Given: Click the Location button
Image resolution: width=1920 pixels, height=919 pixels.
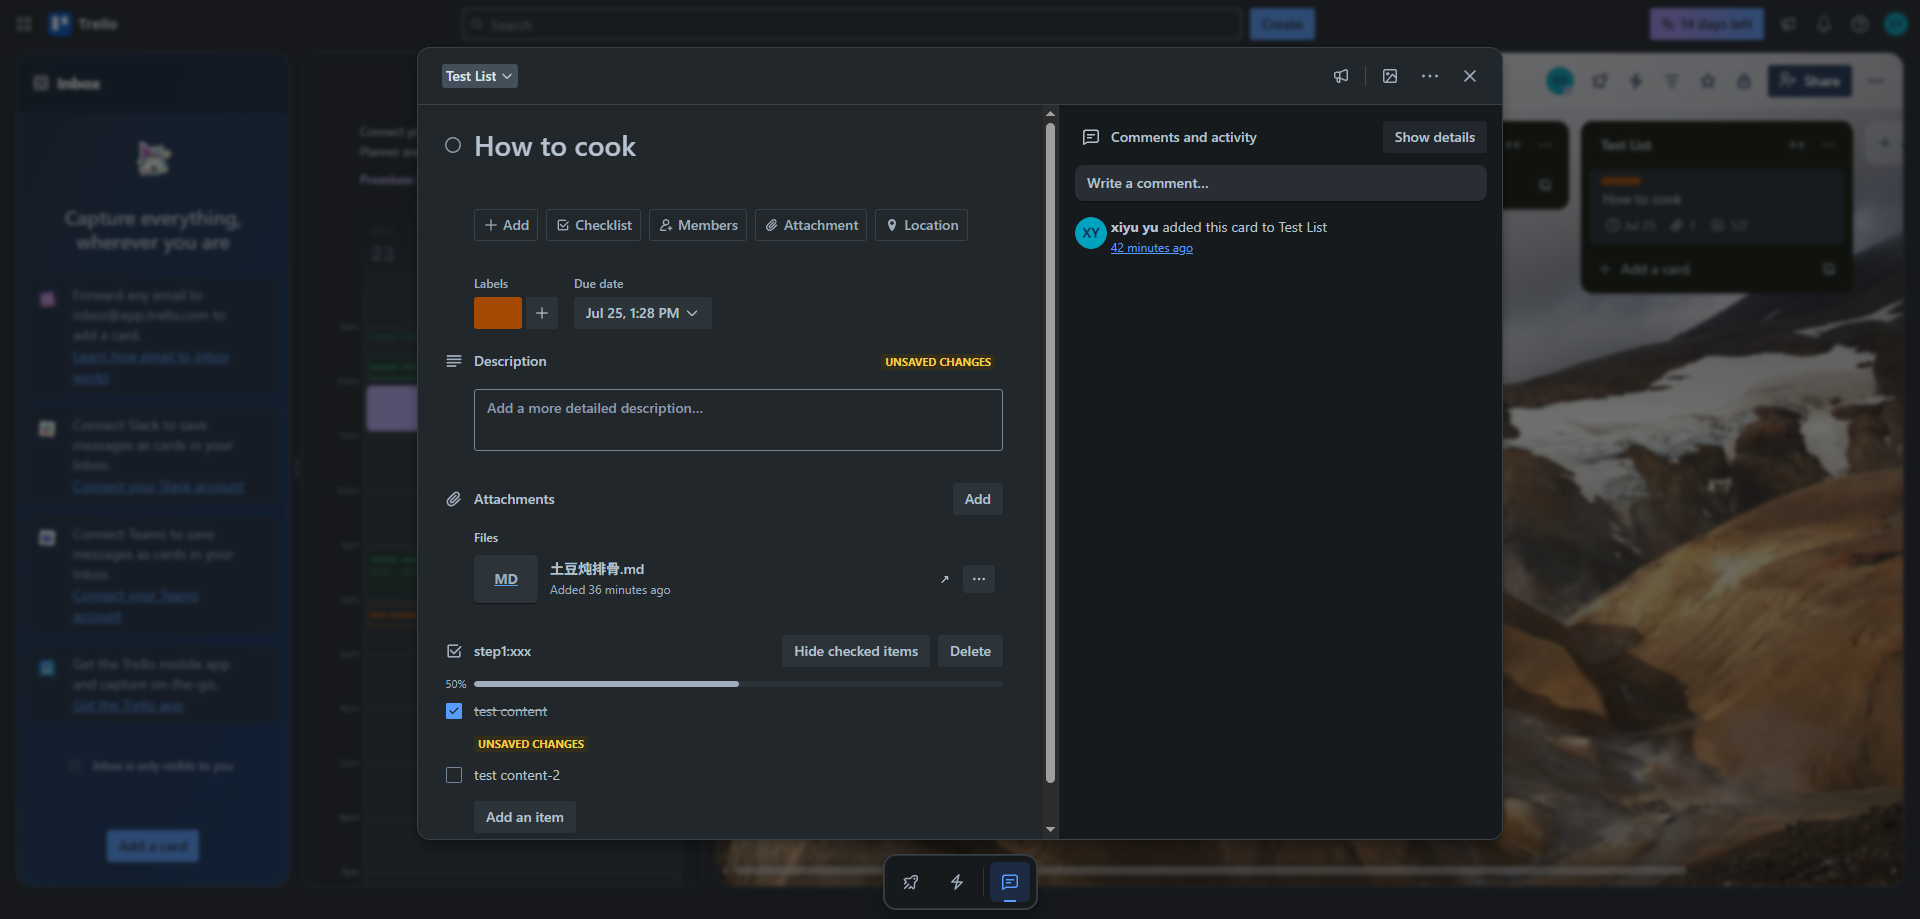Looking at the screenshot, I should 921,225.
